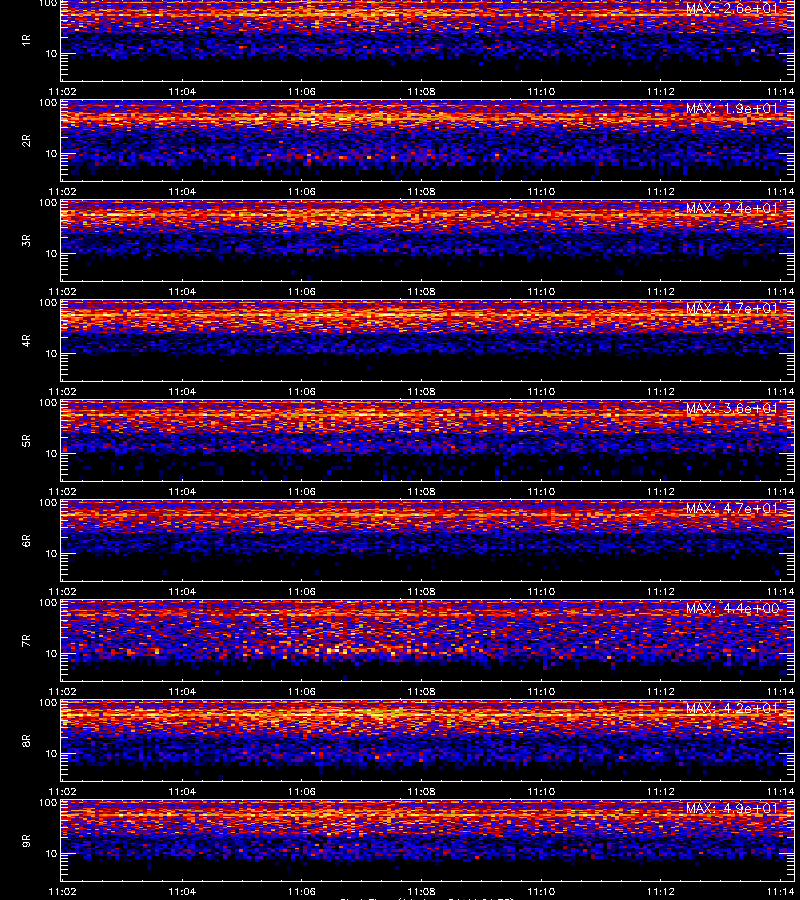800x900 pixels.
Task: Select the 'MAX: 4.7e+01' readout in 4R panel
Action: (732, 308)
